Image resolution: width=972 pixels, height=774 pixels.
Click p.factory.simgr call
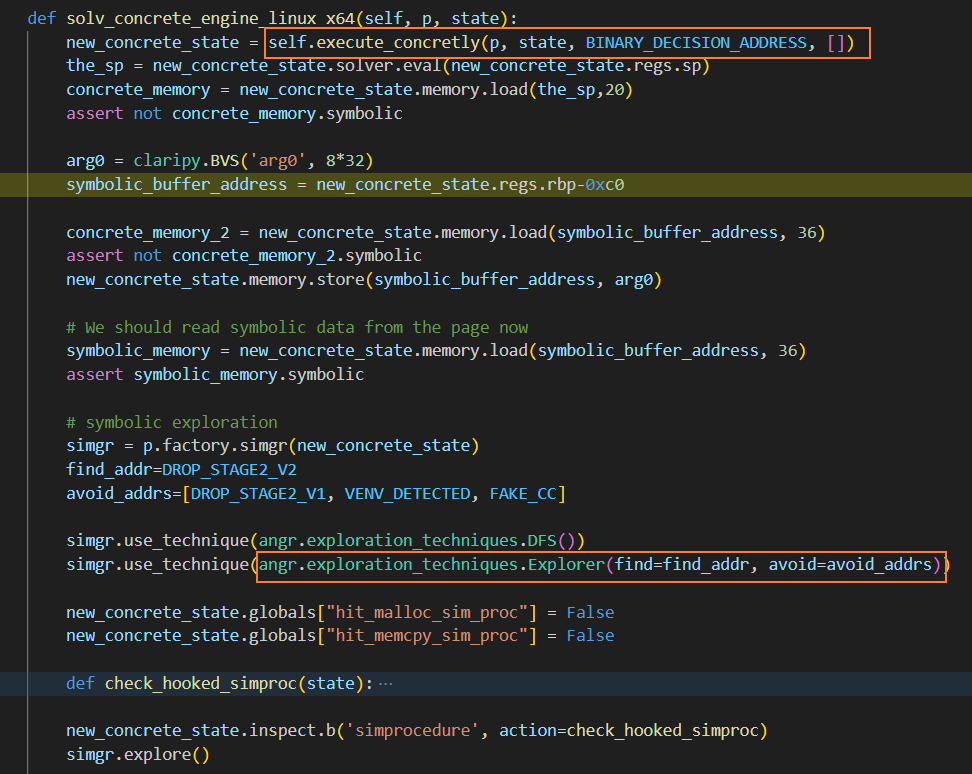tap(215, 446)
